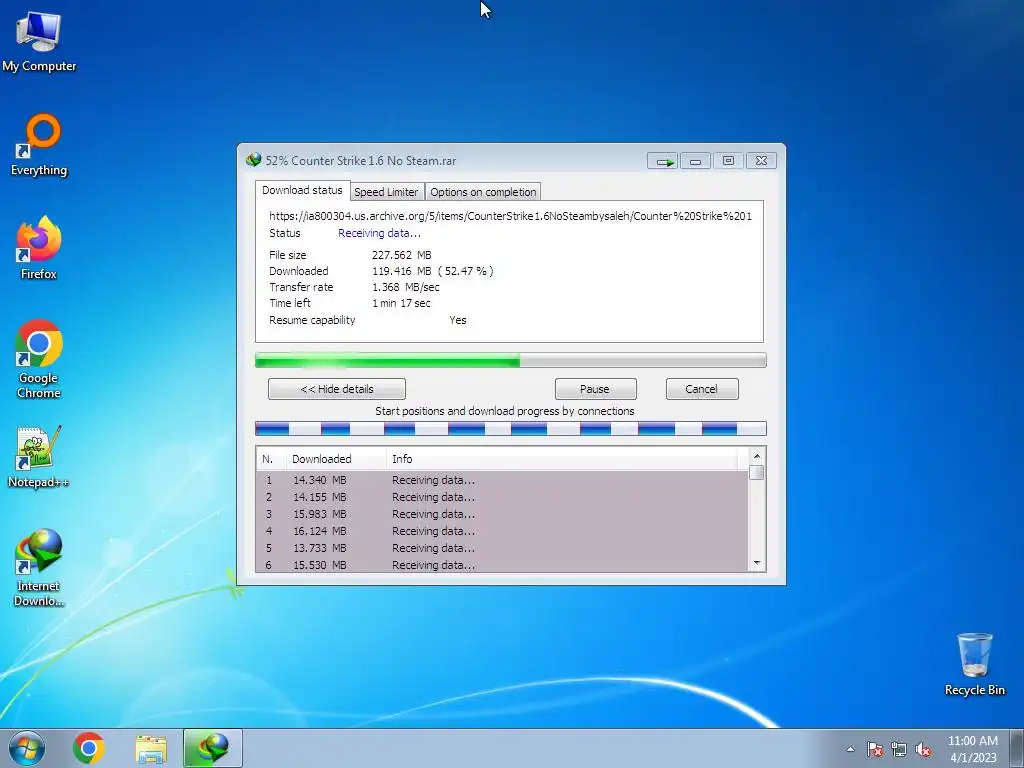Screen dimensions: 1024x768
Task: Open Windows Explorer from the taskbar
Action: click(x=151, y=748)
